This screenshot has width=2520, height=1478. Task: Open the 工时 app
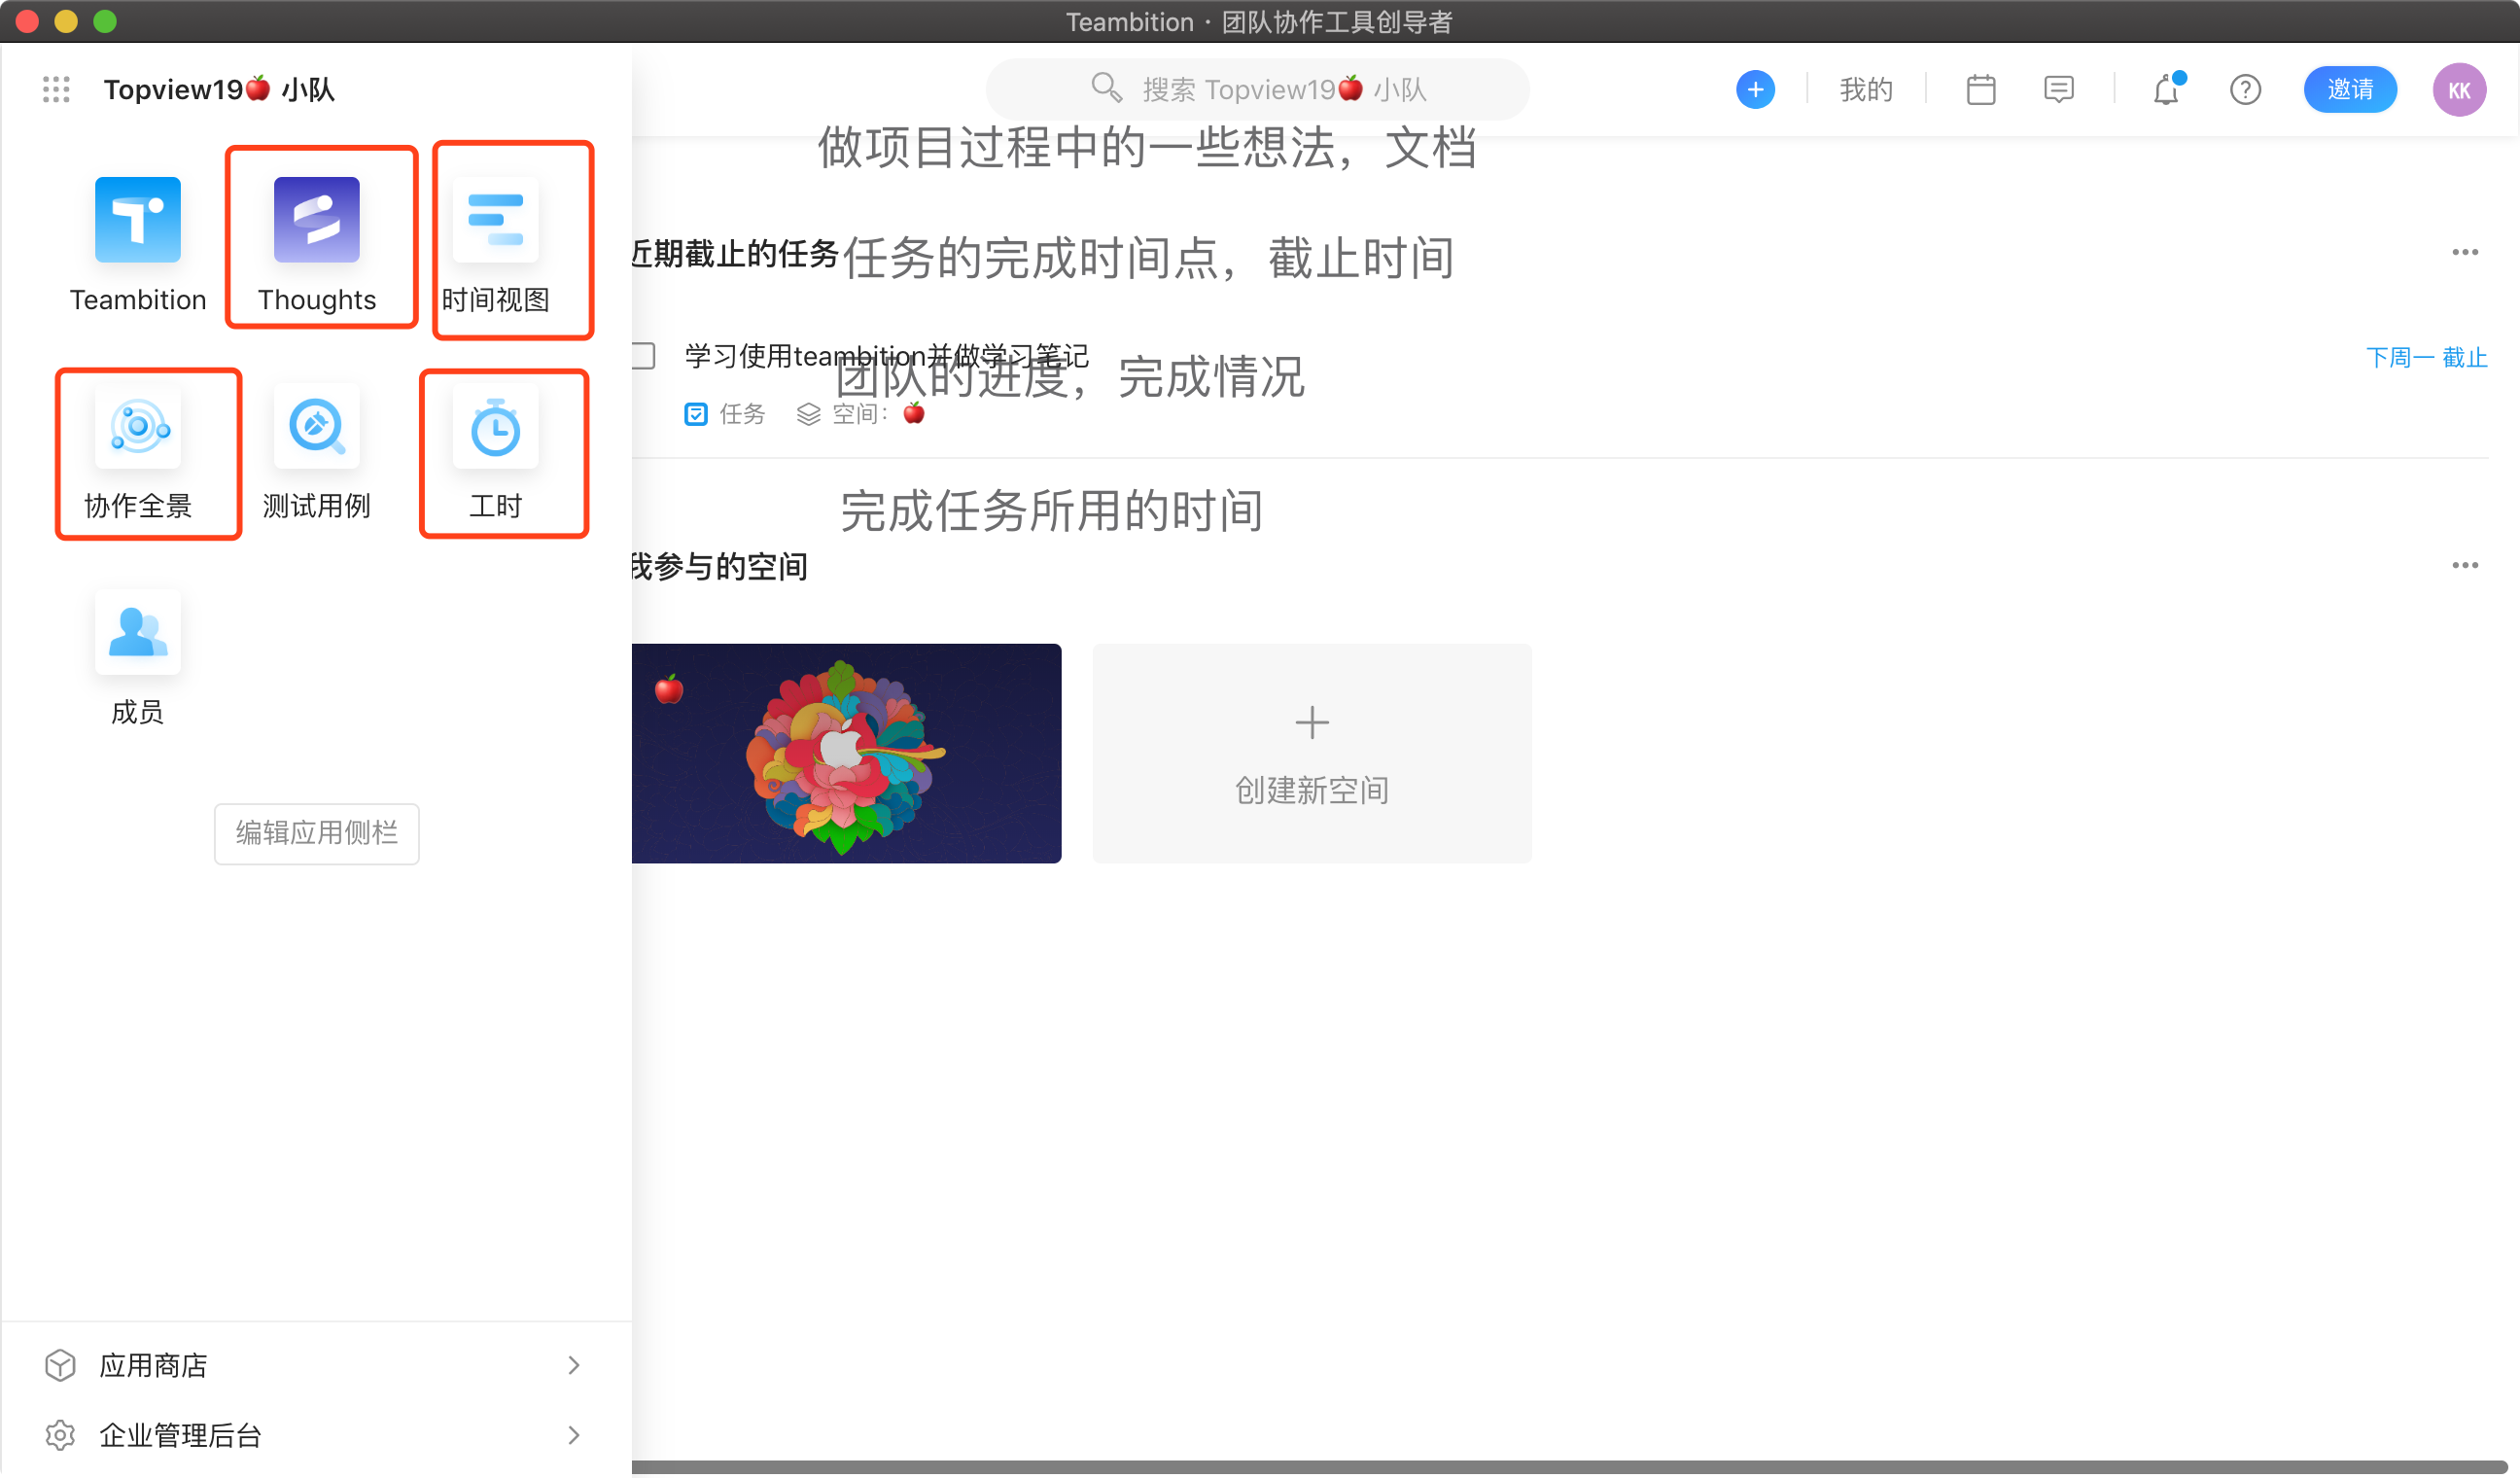tap(496, 428)
